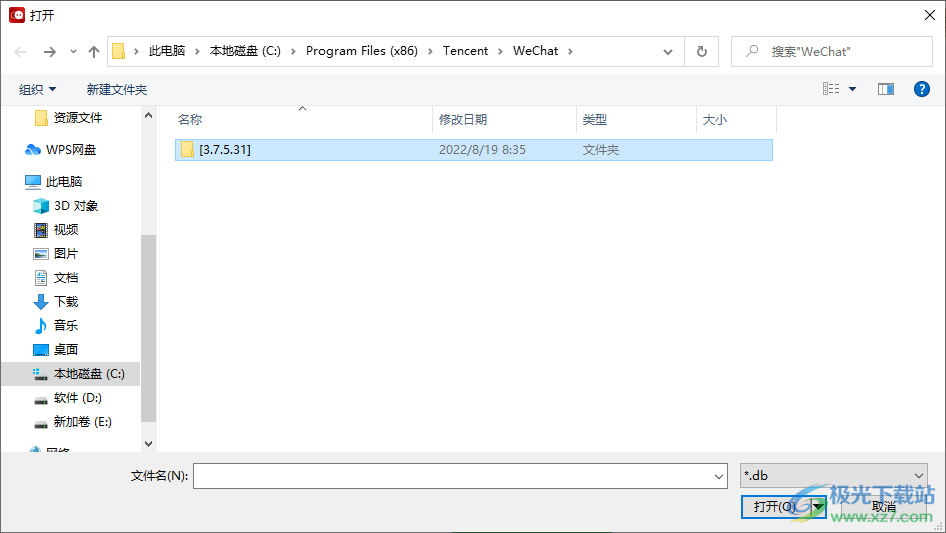Open the 文件名 history dropdown arrow

(x=719, y=476)
